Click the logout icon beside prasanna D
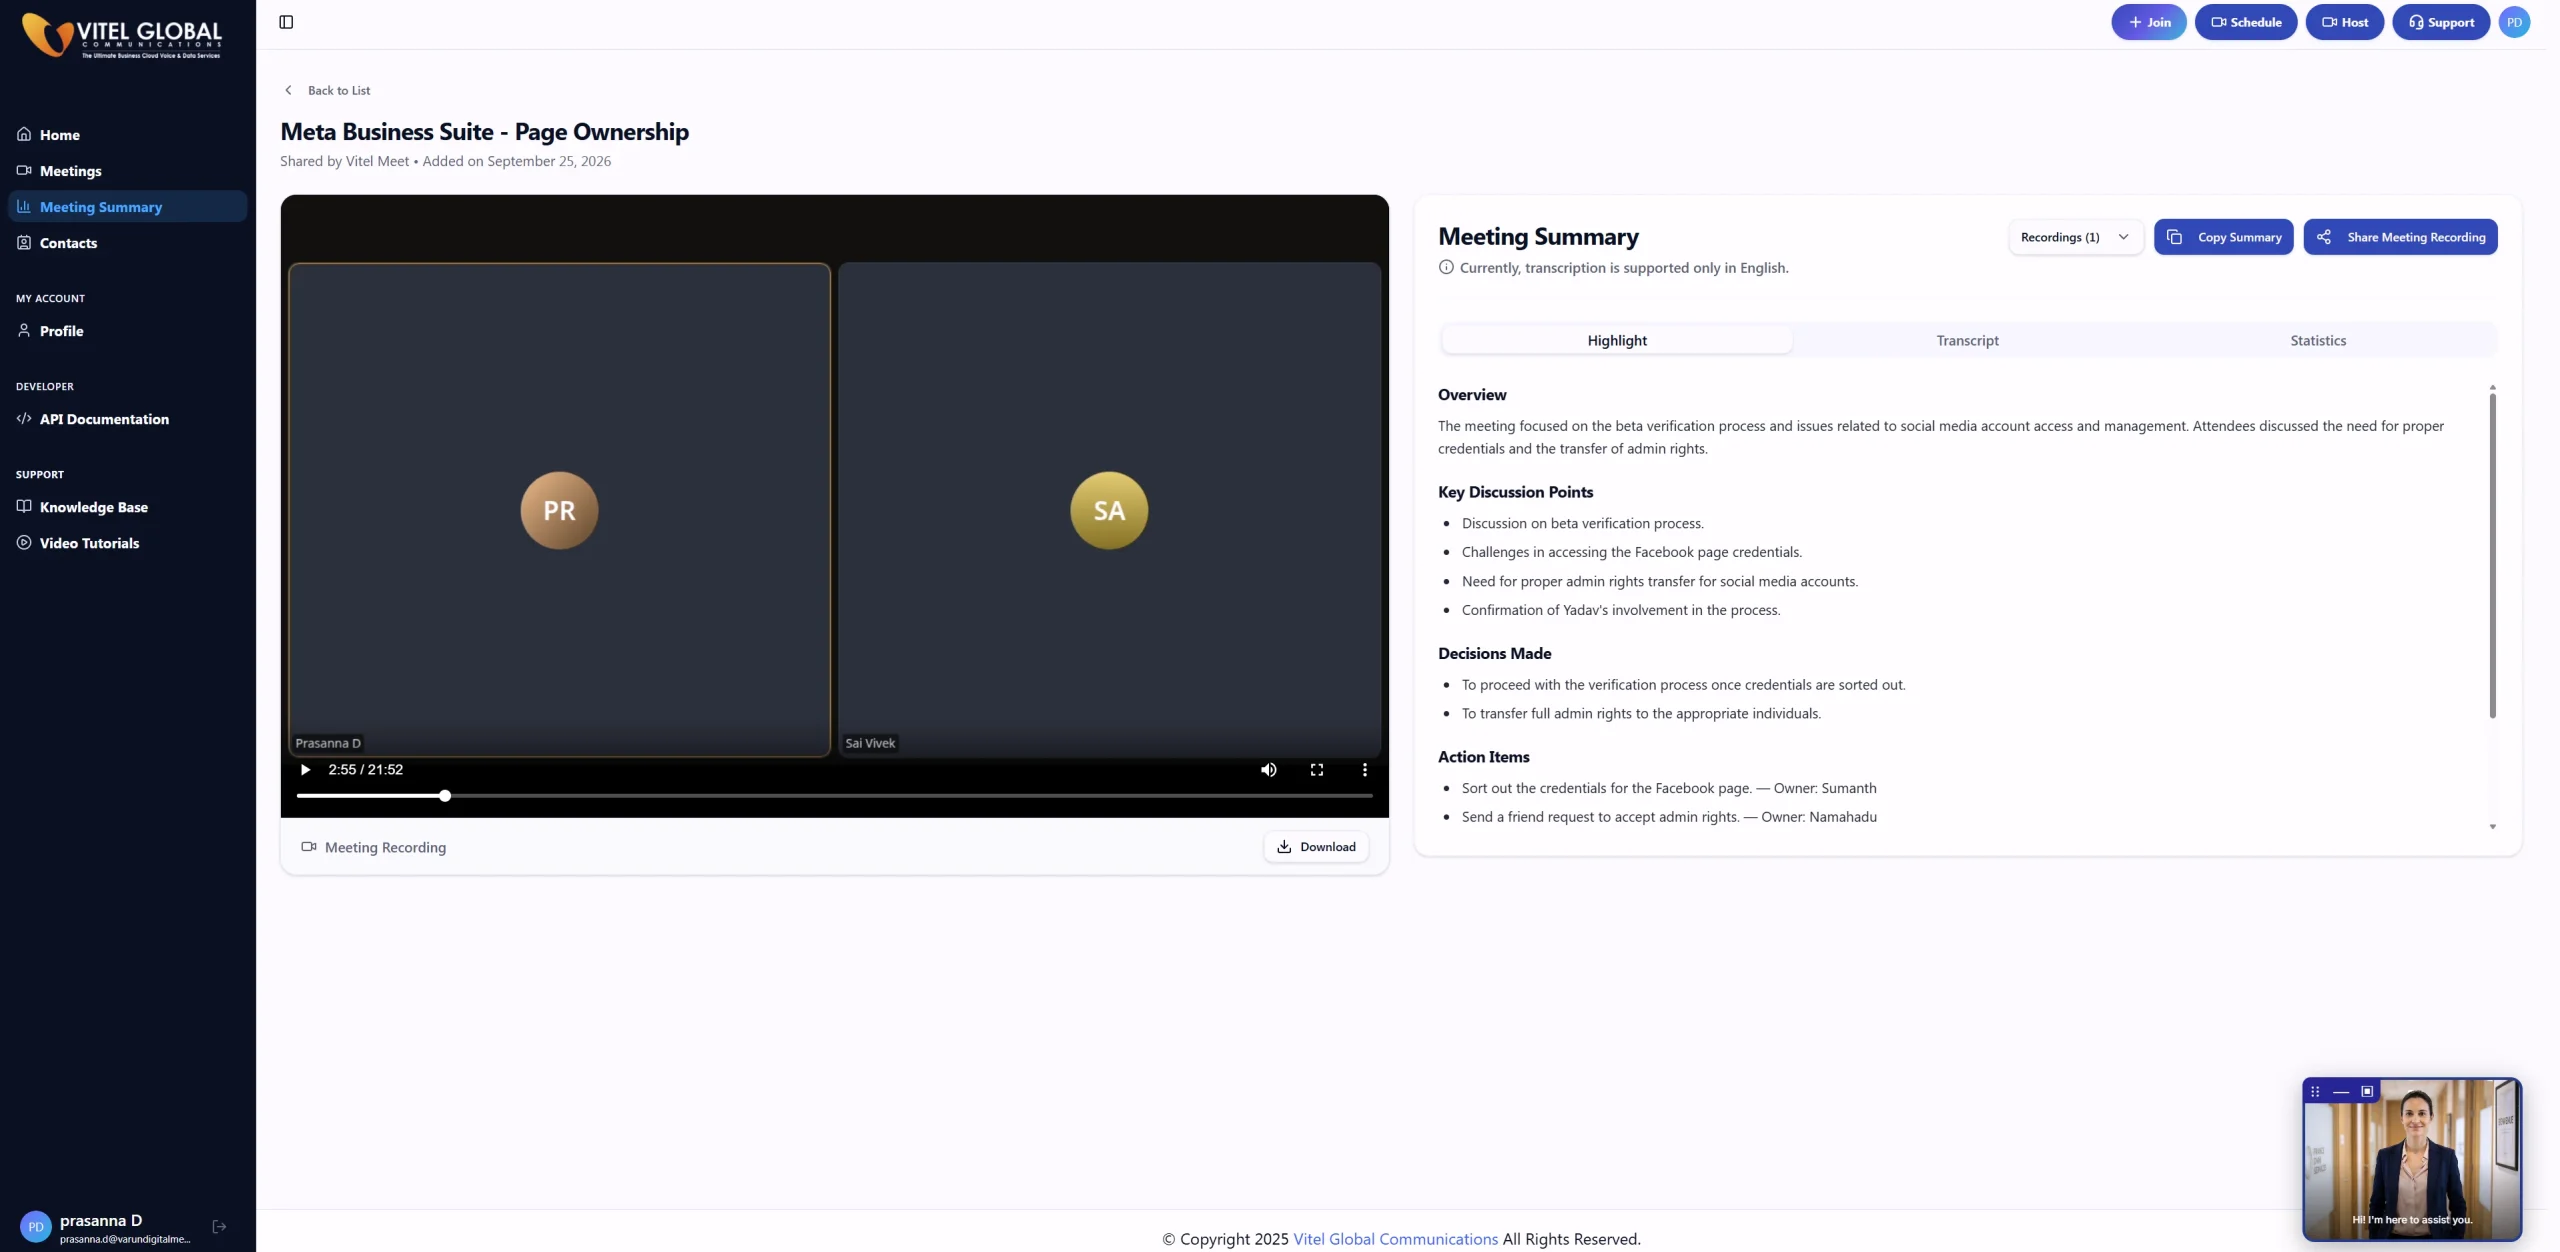The width and height of the screenshot is (2560, 1252). coord(219,1226)
